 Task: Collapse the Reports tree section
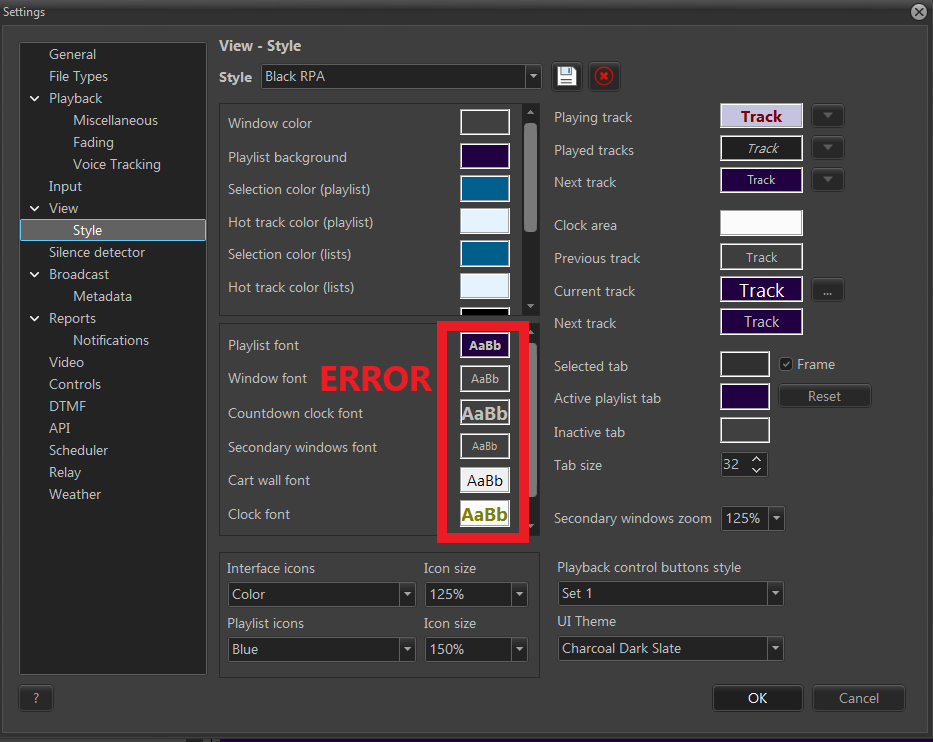[x=35, y=318]
